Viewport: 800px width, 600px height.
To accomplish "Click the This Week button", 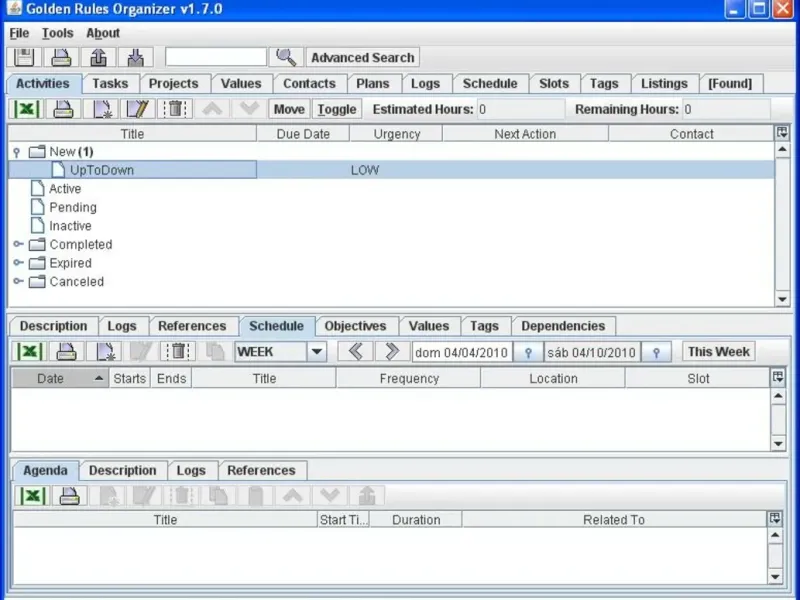I will pyautogui.click(x=718, y=352).
